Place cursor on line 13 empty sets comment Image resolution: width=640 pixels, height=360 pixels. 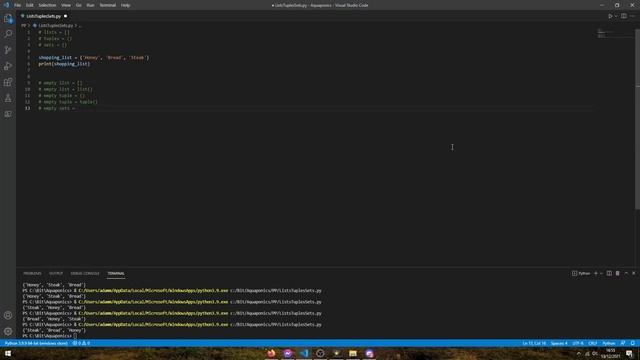tap(57, 108)
